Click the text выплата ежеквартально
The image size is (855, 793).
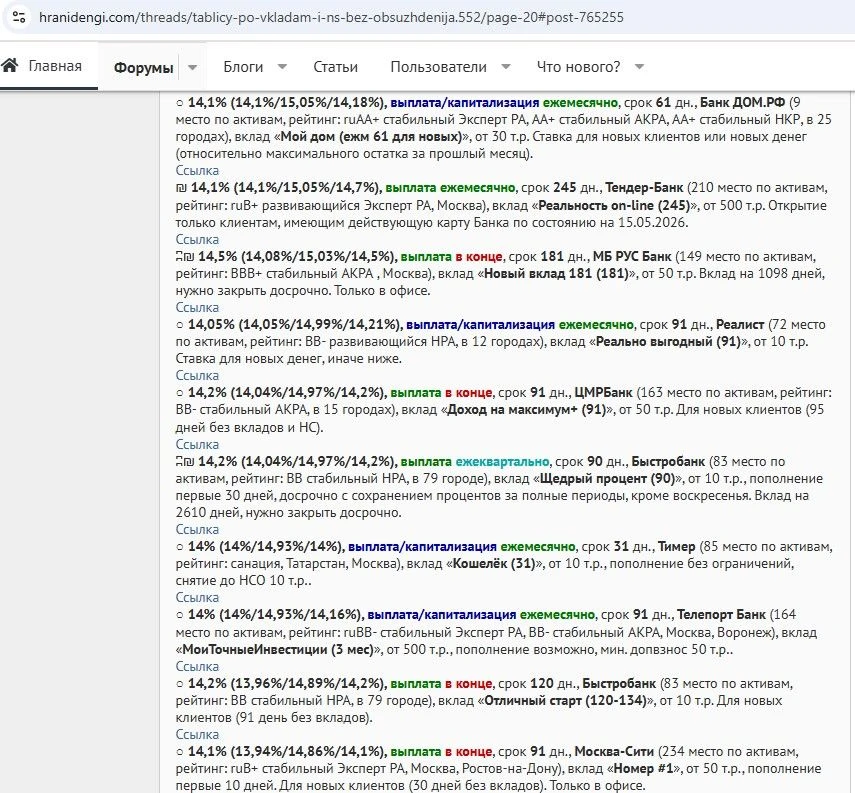click(x=475, y=461)
